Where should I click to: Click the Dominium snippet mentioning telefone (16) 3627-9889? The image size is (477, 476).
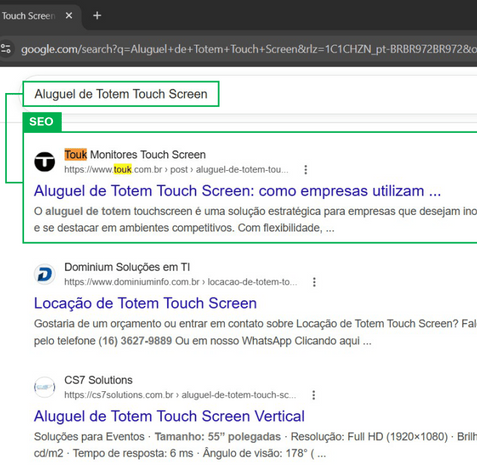pos(255,332)
